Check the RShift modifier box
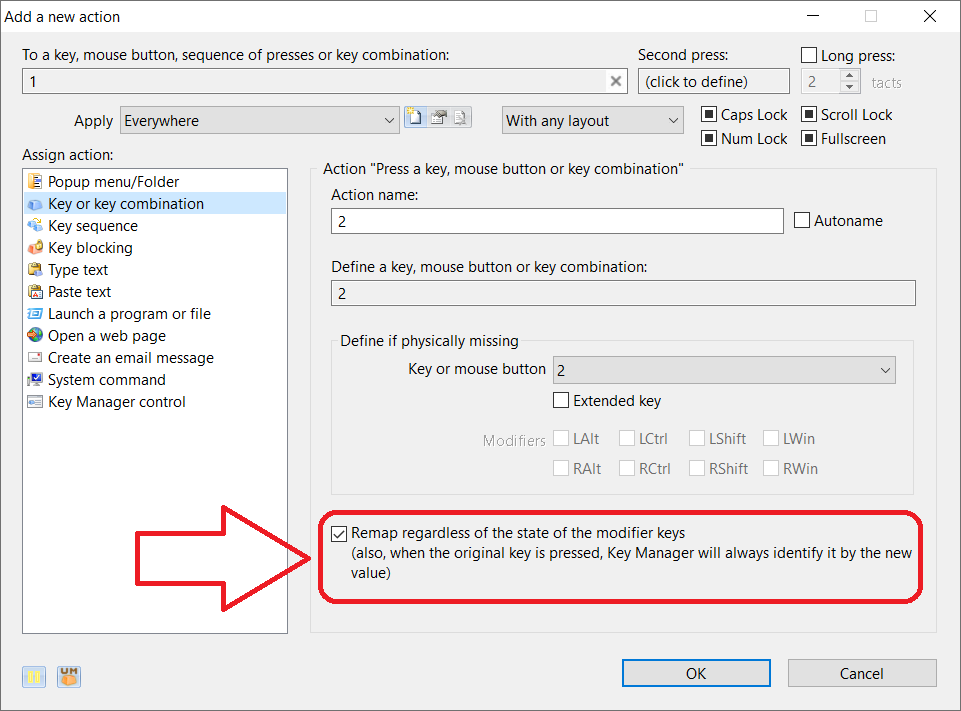Image resolution: width=961 pixels, height=711 pixels. click(x=696, y=468)
